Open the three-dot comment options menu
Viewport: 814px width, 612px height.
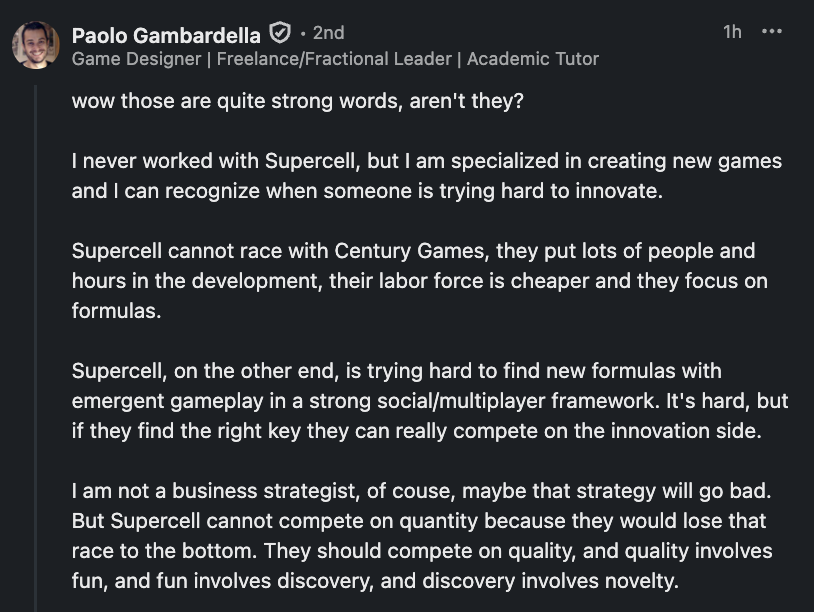(772, 32)
